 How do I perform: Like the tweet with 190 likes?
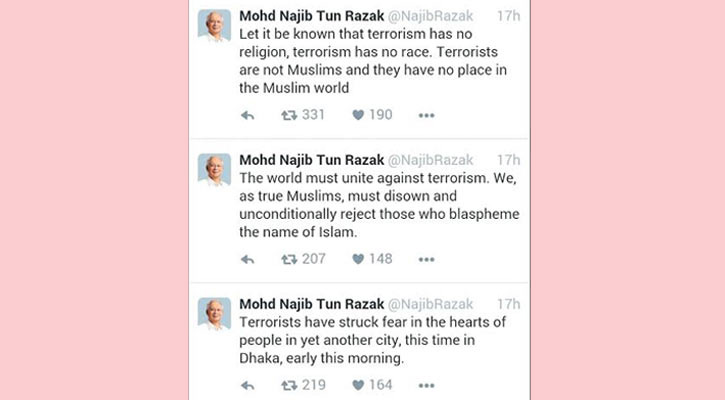click(358, 115)
